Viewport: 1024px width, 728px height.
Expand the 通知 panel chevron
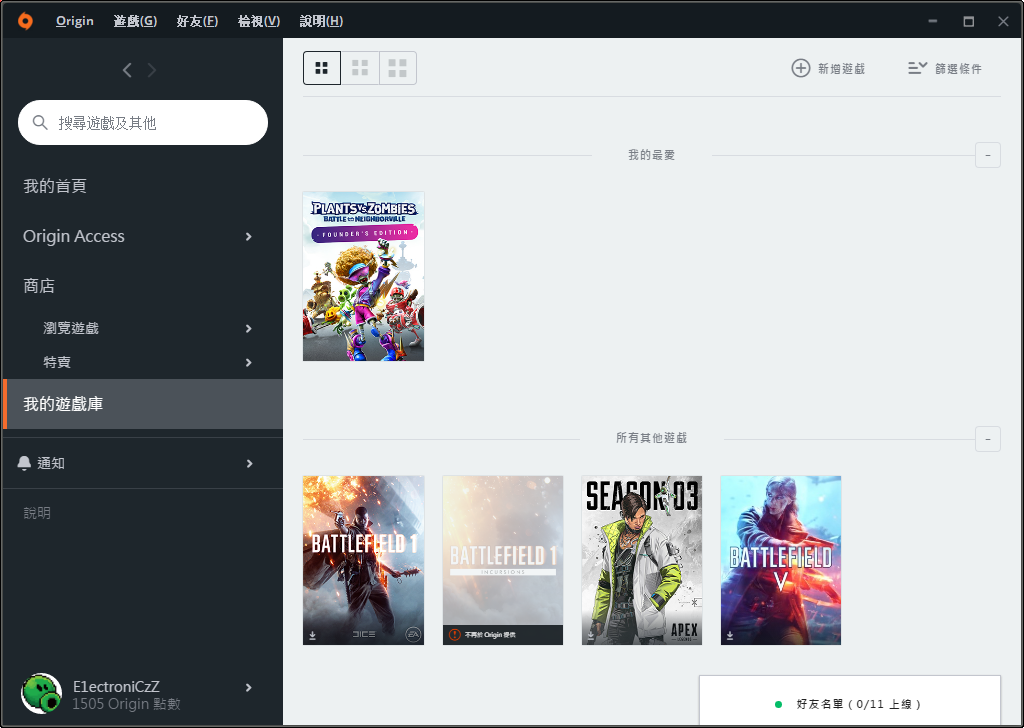pyautogui.click(x=249, y=464)
